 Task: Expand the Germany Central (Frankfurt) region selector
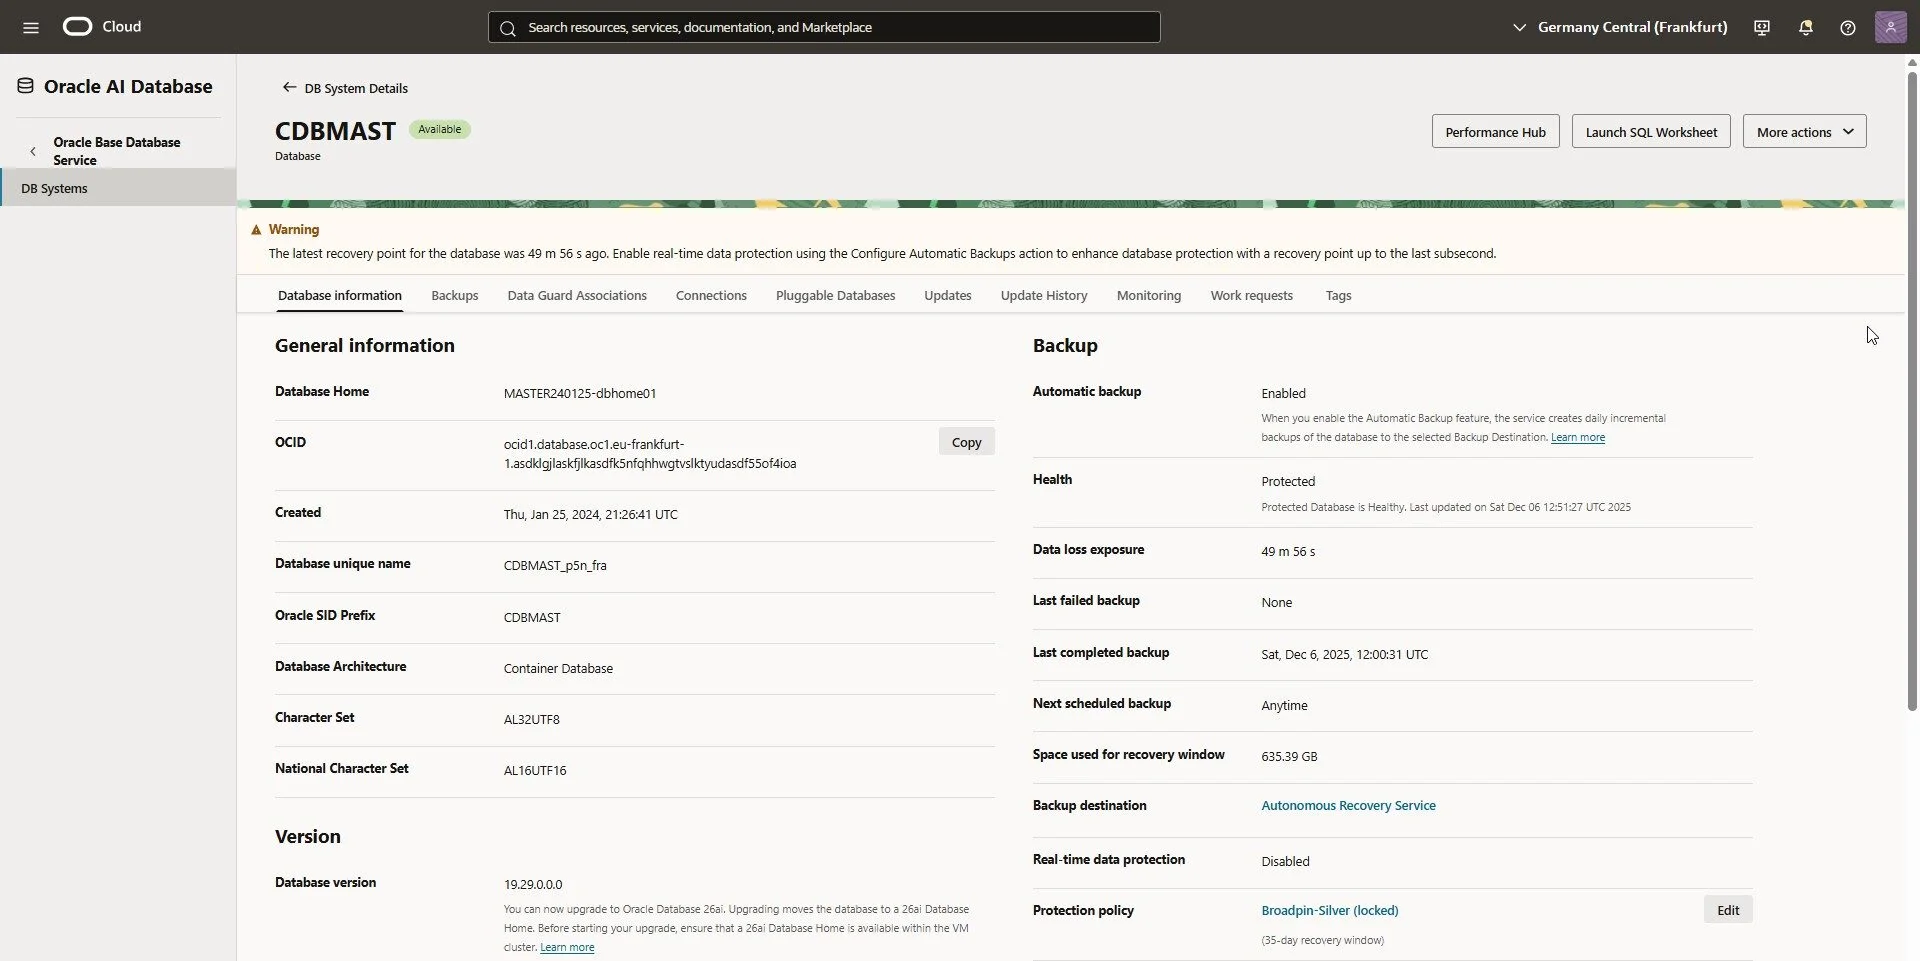[x=1620, y=27]
